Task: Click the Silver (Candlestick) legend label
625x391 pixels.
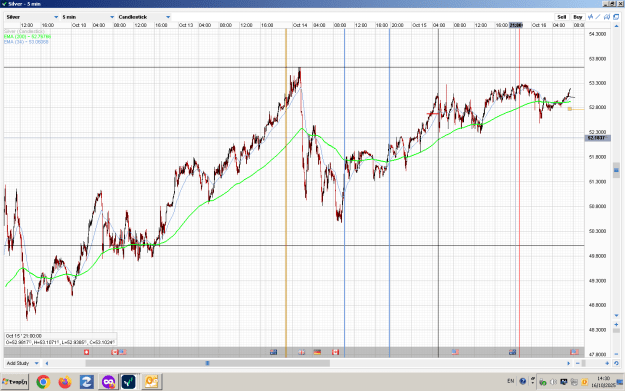Action: [x=24, y=31]
